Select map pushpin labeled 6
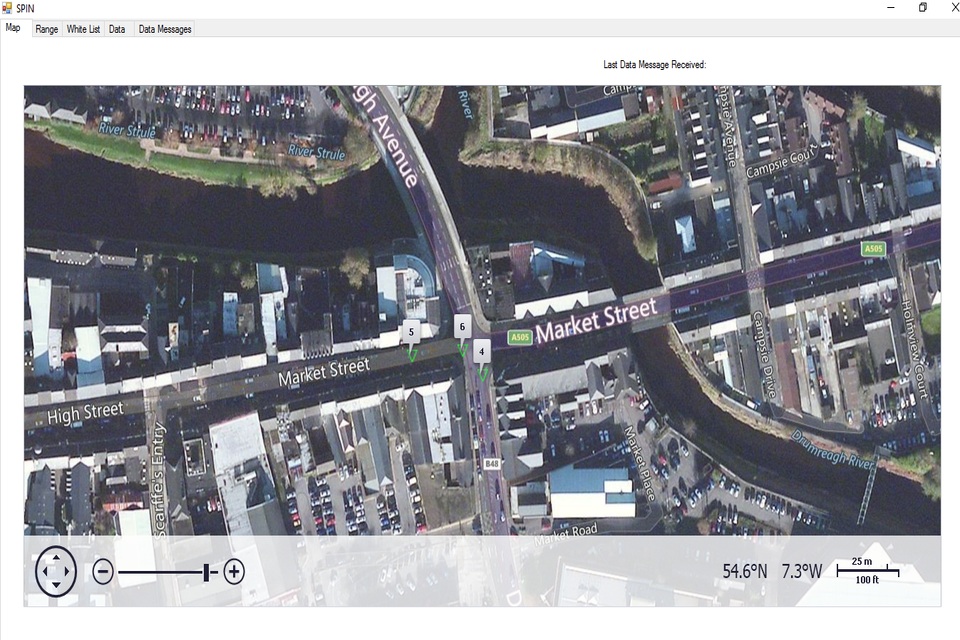Screen dimensions: 960x640 click(x=461, y=326)
